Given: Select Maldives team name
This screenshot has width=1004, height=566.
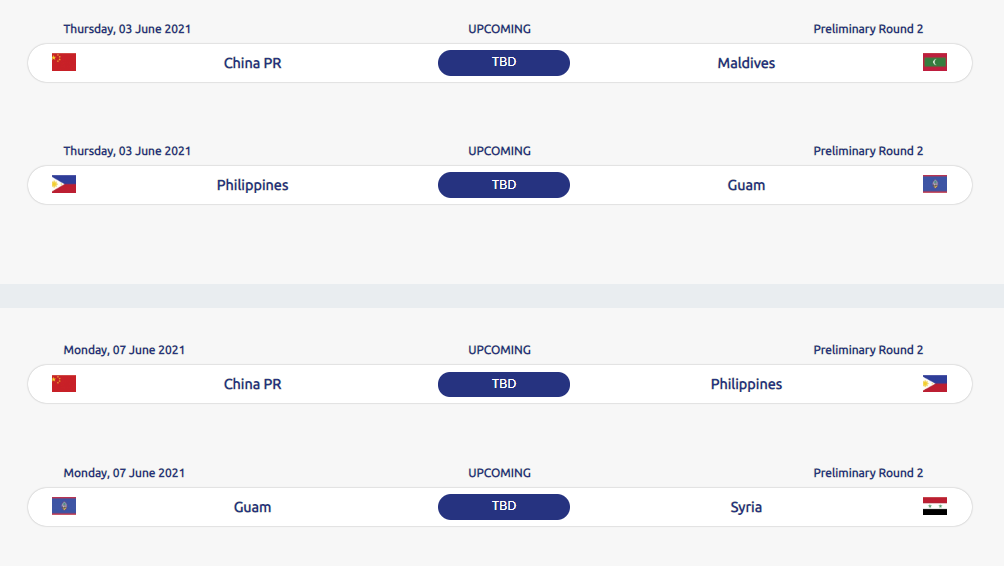Looking at the screenshot, I should (746, 63).
